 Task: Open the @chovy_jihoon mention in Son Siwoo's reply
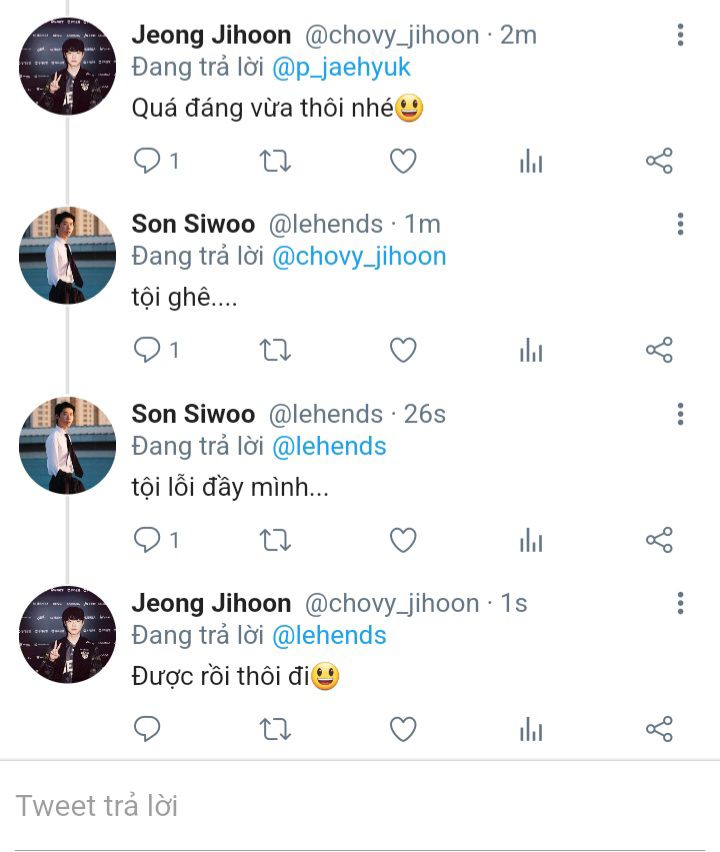(x=359, y=256)
